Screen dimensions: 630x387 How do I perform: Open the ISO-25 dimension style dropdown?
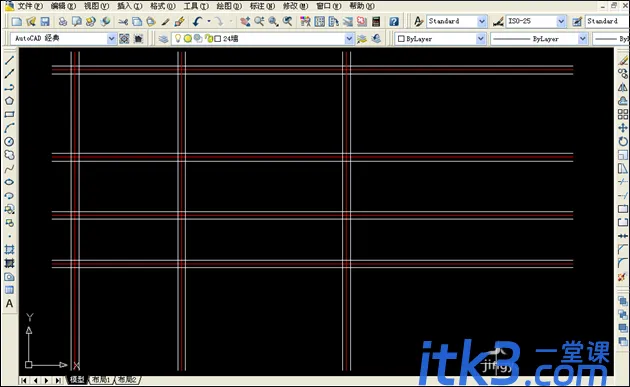tap(561, 21)
